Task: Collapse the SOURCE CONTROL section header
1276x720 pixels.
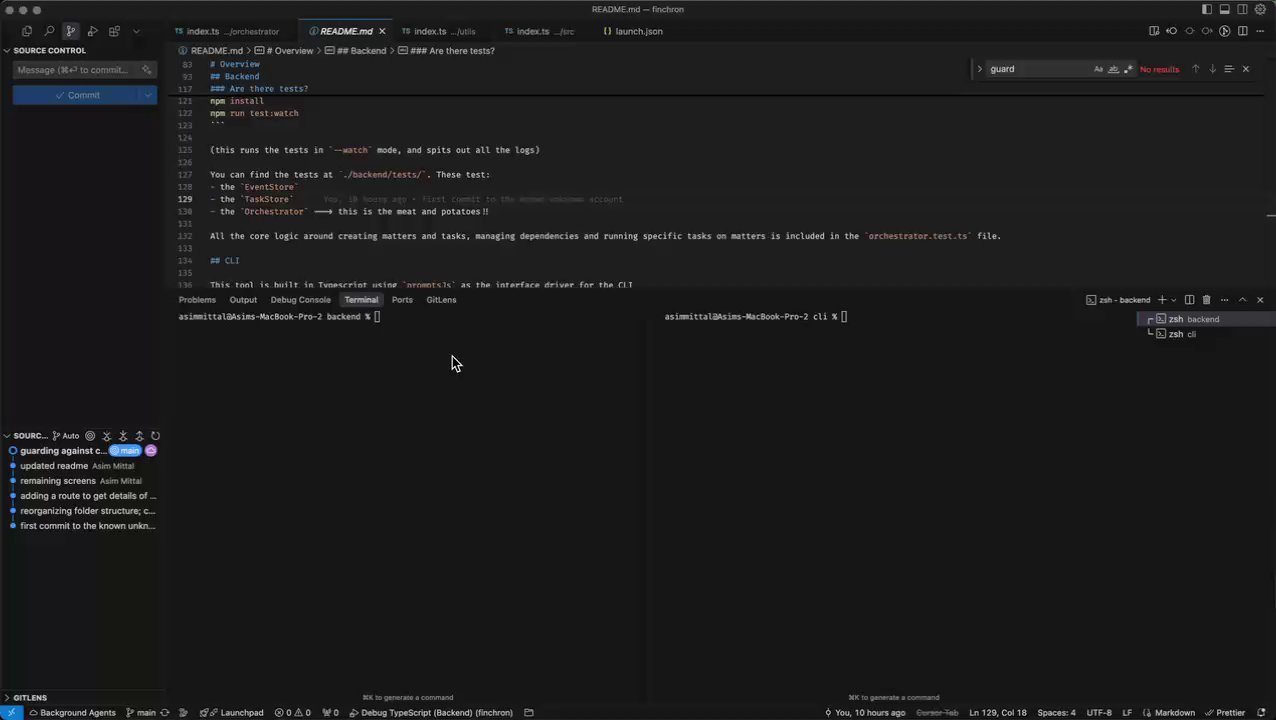Action: pyautogui.click(x=49, y=50)
